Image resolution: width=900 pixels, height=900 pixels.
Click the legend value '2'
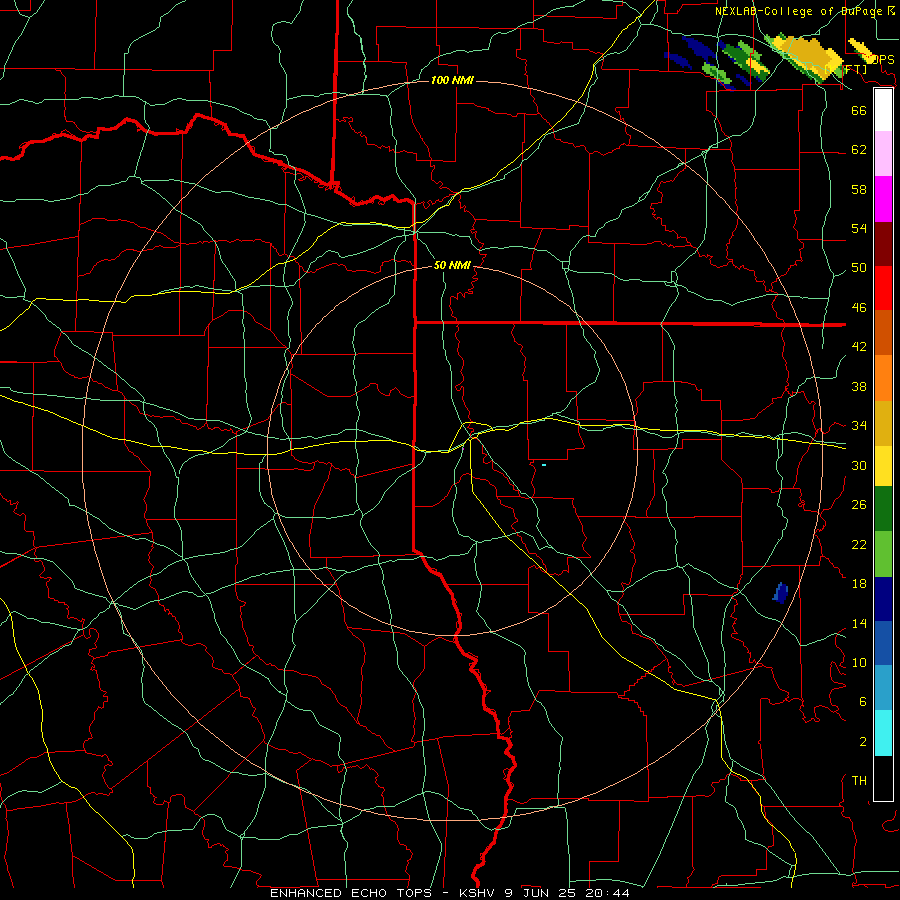click(862, 742)
